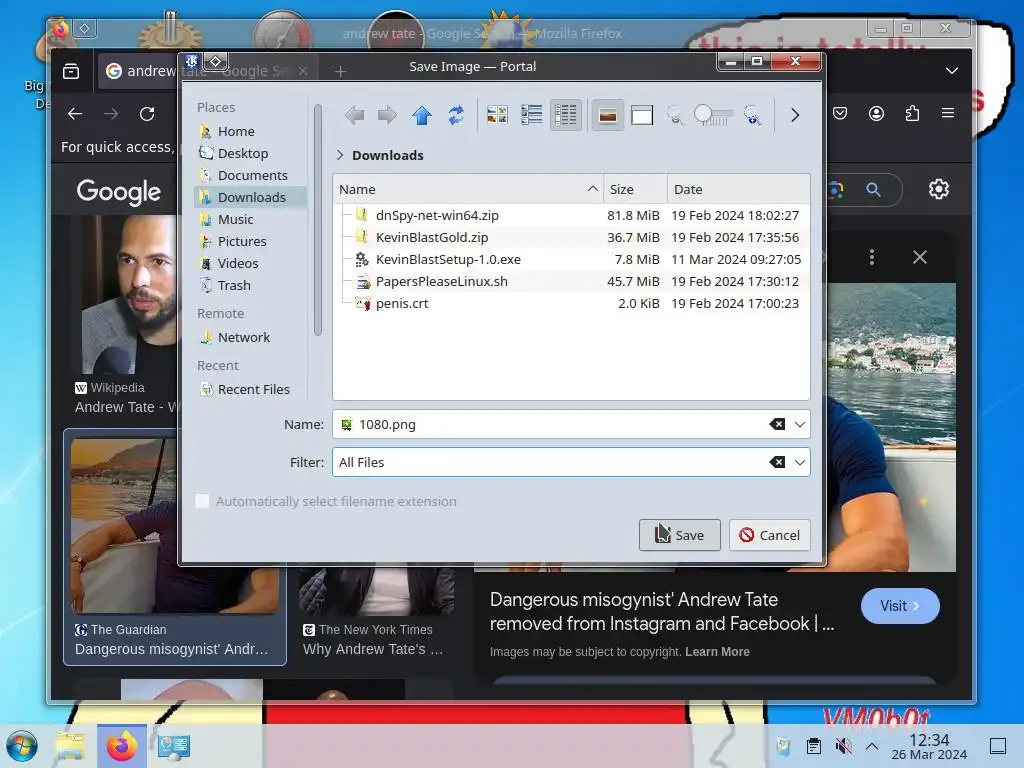Toggle automatically select filename extension checkbox
This screenshot has width=1024, height=768.
(202, 501)
